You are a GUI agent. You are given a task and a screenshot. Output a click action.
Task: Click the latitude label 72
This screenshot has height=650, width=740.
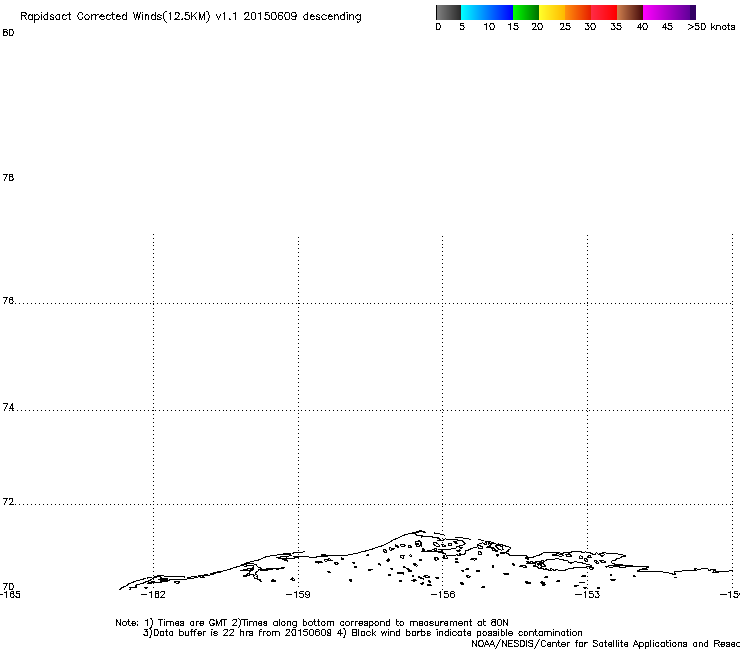tap(8, 501)
